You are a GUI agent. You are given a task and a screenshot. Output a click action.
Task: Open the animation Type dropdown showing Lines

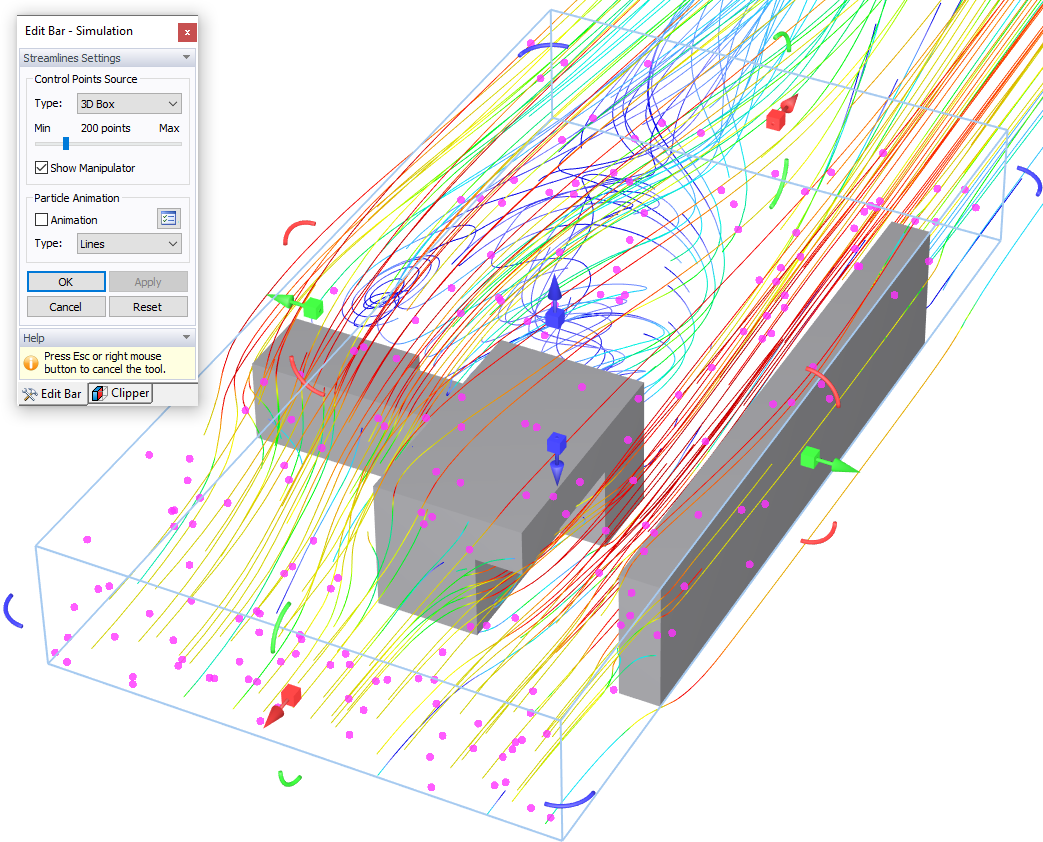click(x=128, y=243)
